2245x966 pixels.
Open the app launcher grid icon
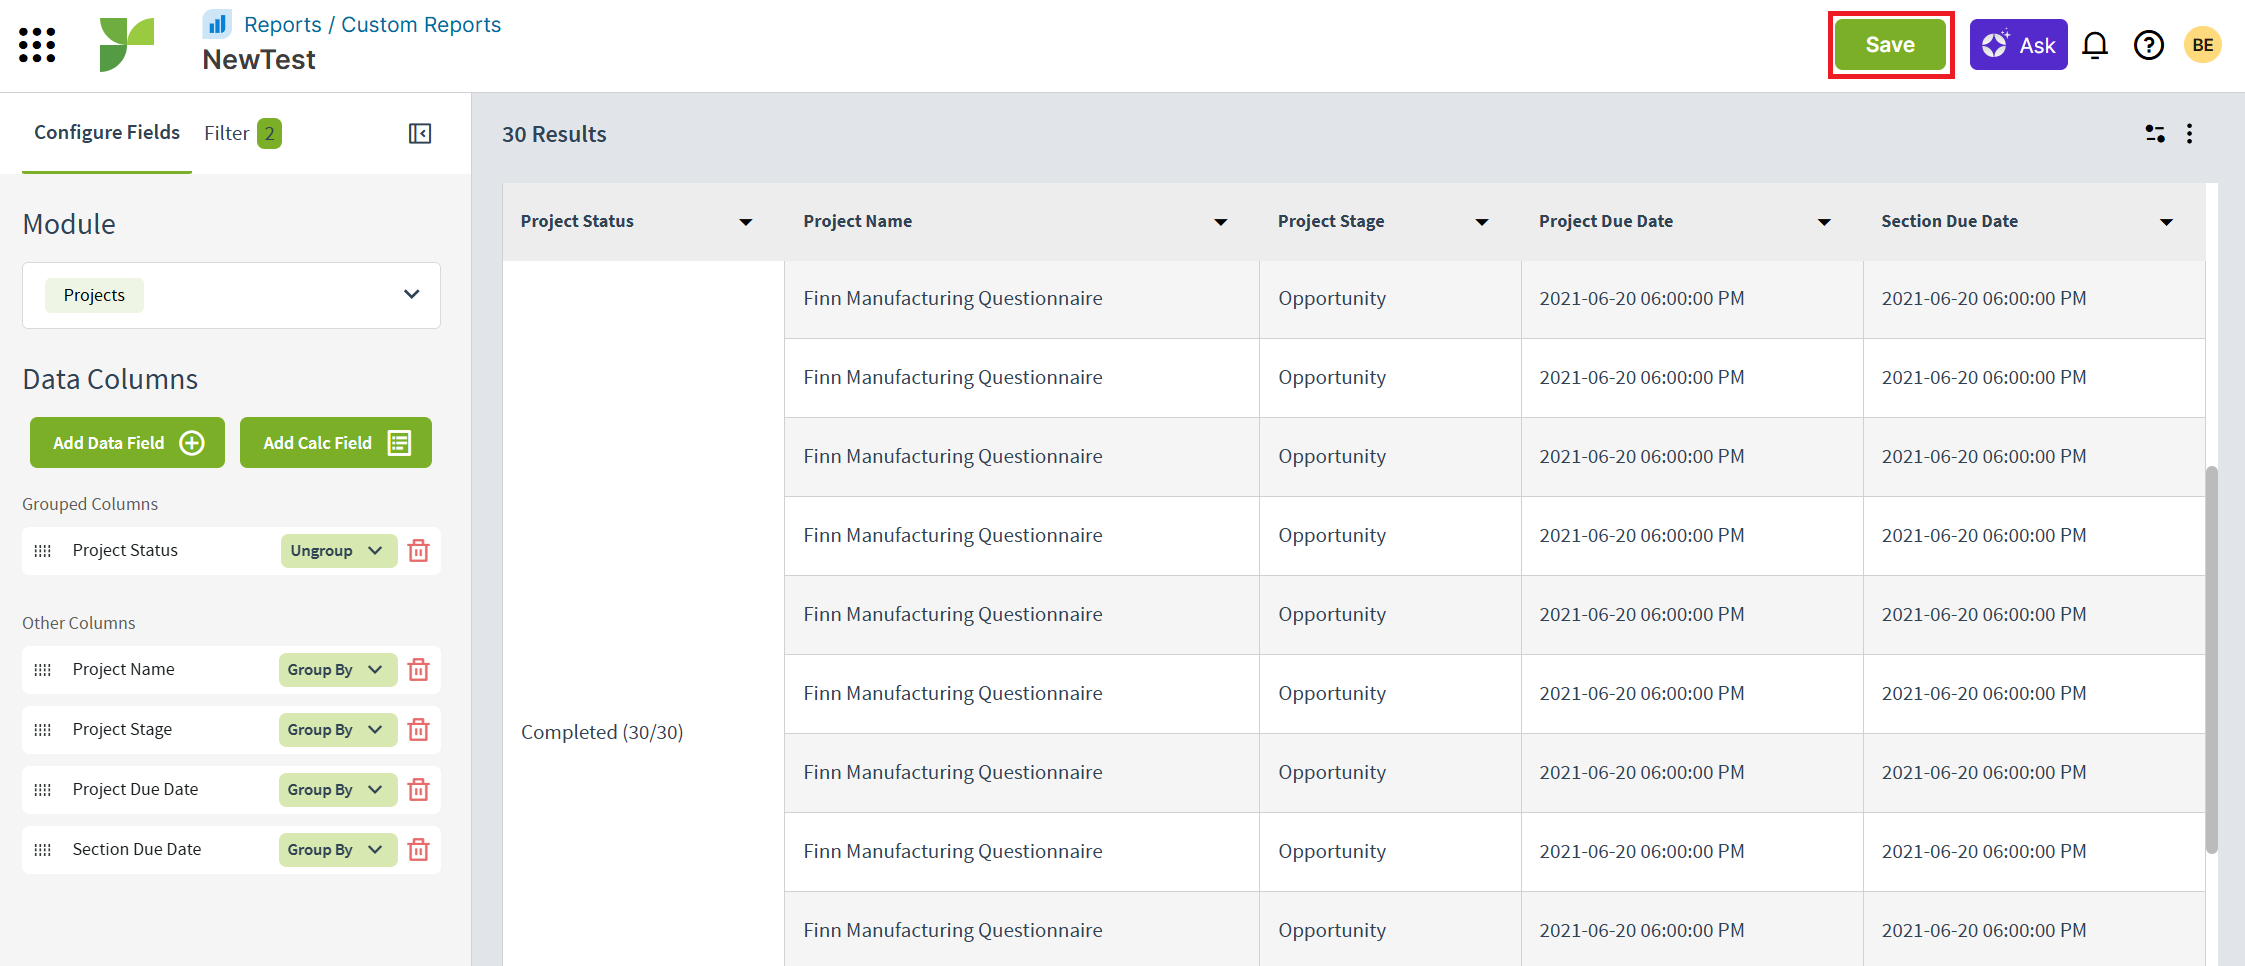[37, 45]
